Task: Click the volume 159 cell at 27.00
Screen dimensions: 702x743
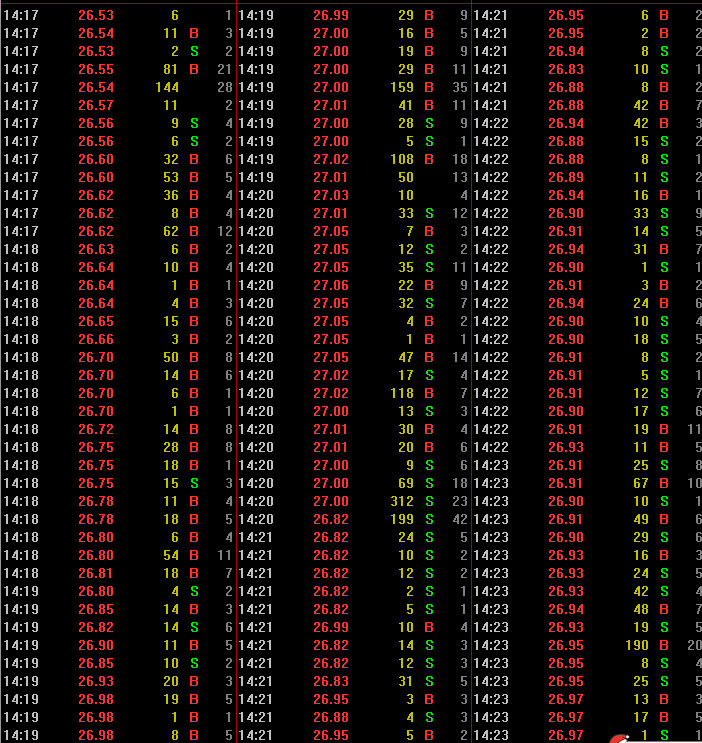Action: [x=402, y=87]
